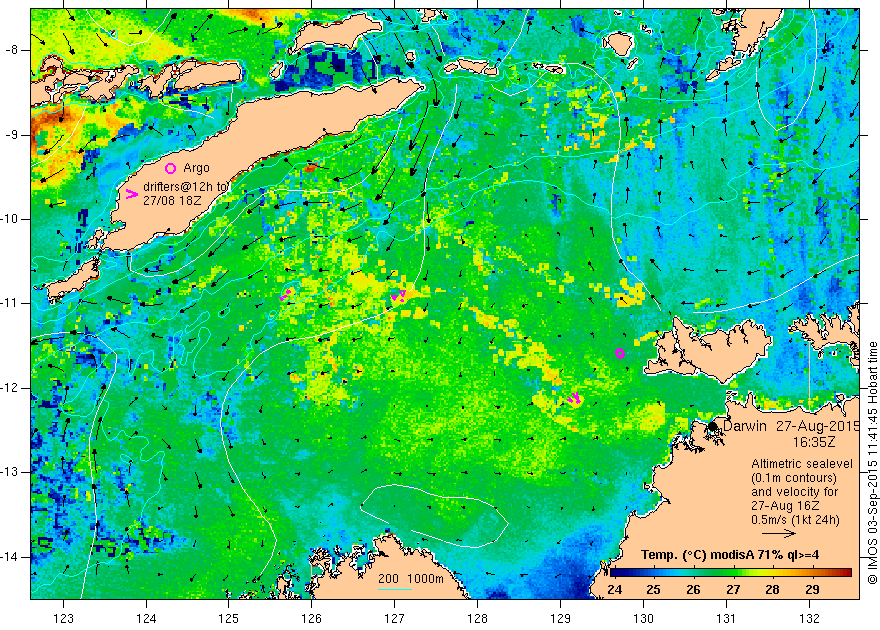Click colorbar tick label '24'
880x630 pixels.
(x=614, y=590)
